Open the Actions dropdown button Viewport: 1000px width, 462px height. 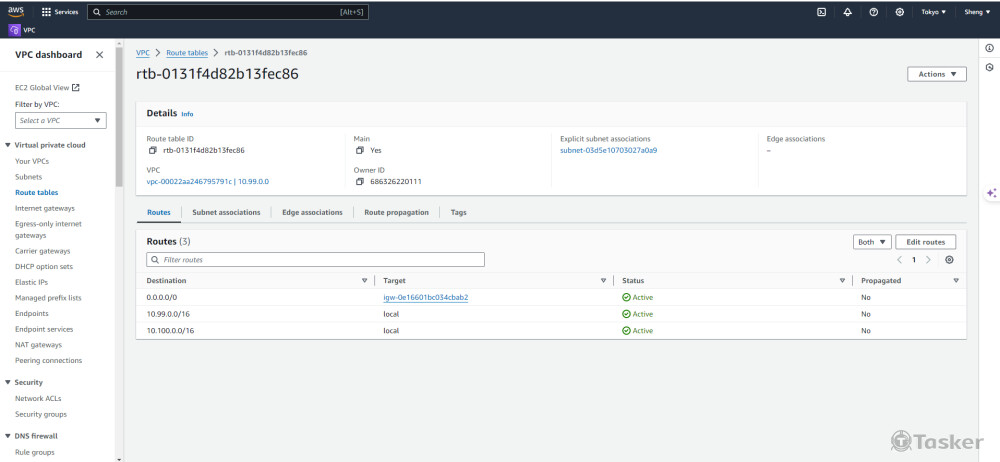pyautogui.click(x=936, y=74)
